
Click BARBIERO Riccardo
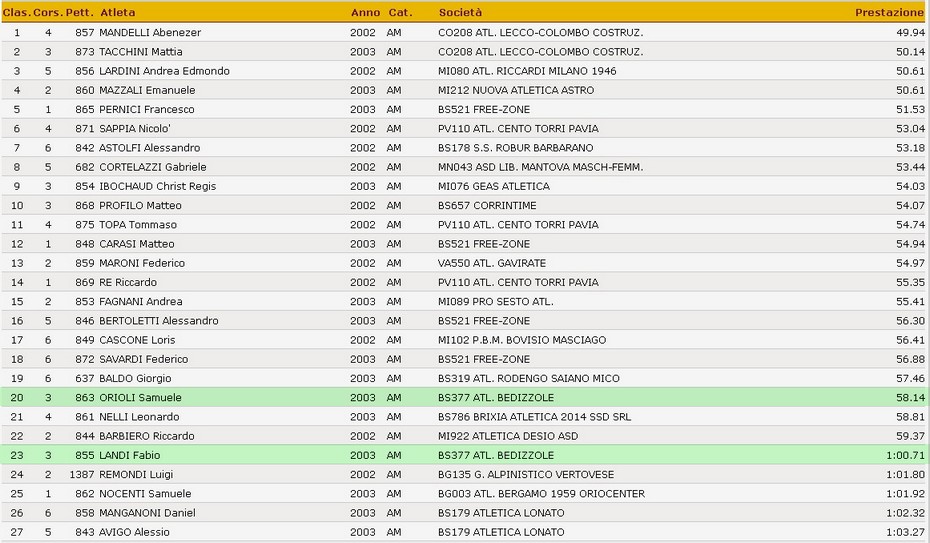[x=147, y=436]
